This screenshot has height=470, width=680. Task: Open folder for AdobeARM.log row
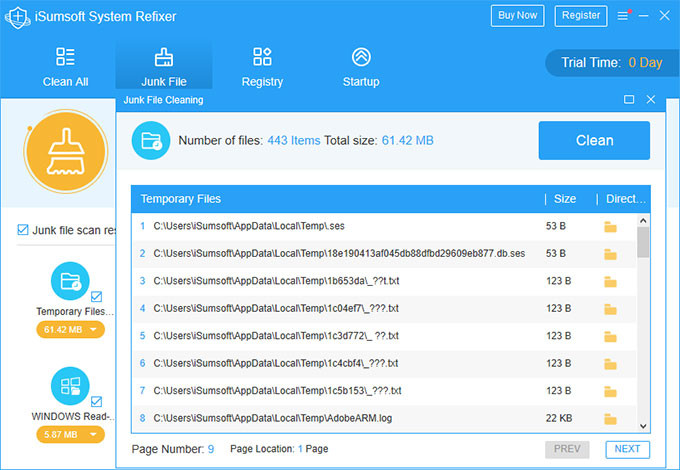(x=610, y=419)
